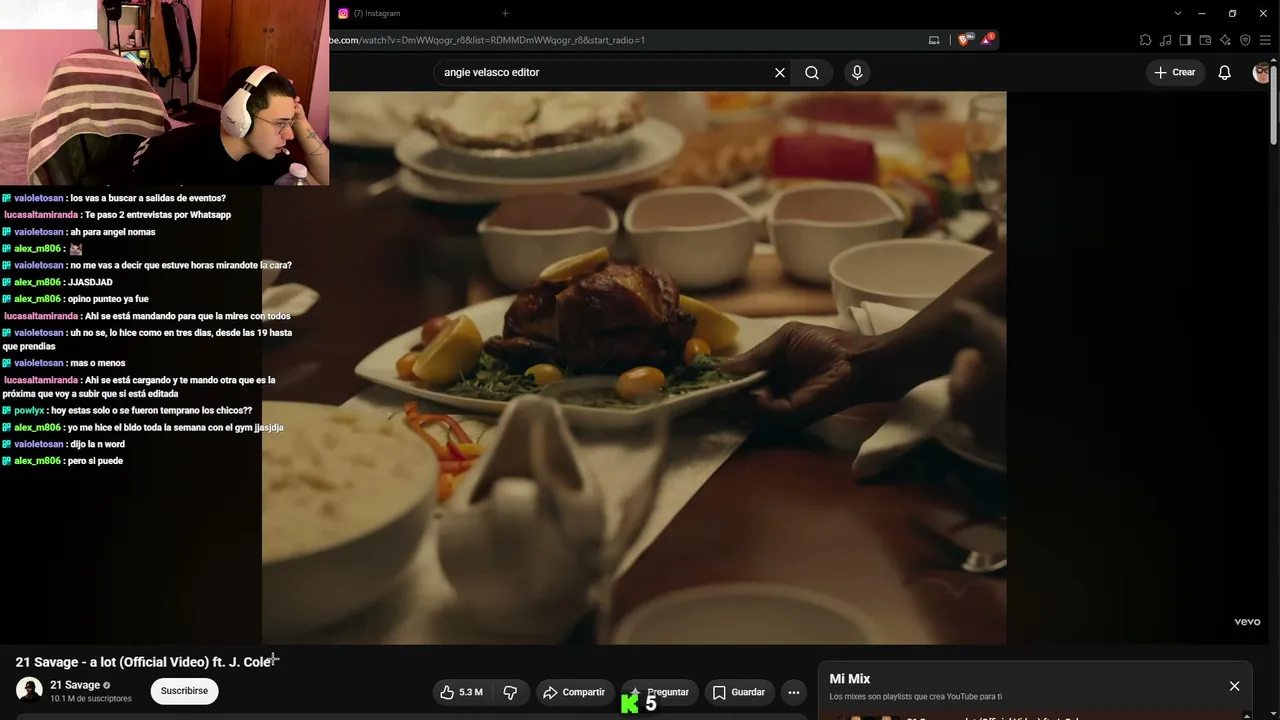Open the more actions three-dot menu
The image size is (1280, 720).
click(x=794, y=692)
